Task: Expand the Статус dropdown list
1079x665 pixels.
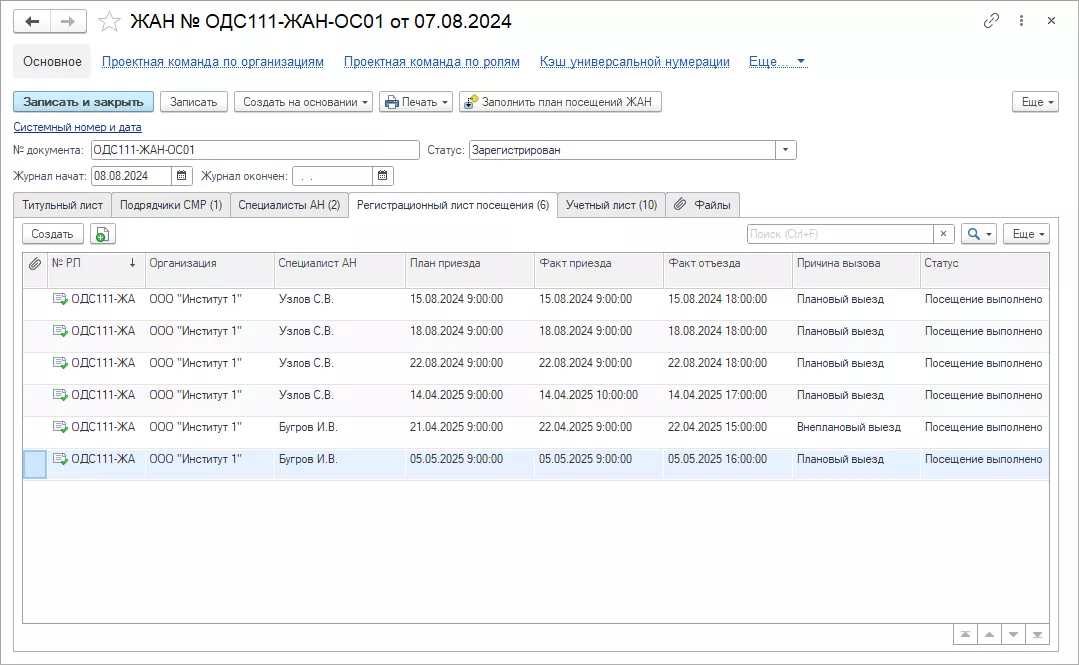Action: 786,150
